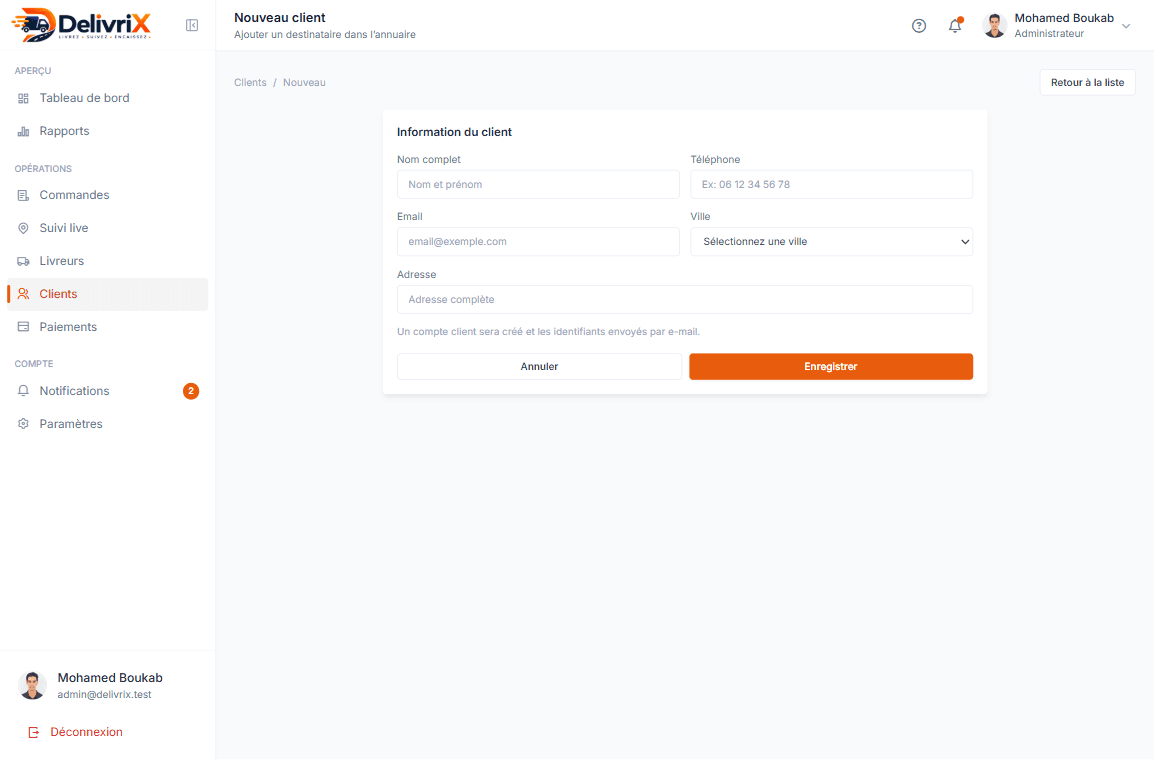Click the Rapports bar chart icon

24,131
